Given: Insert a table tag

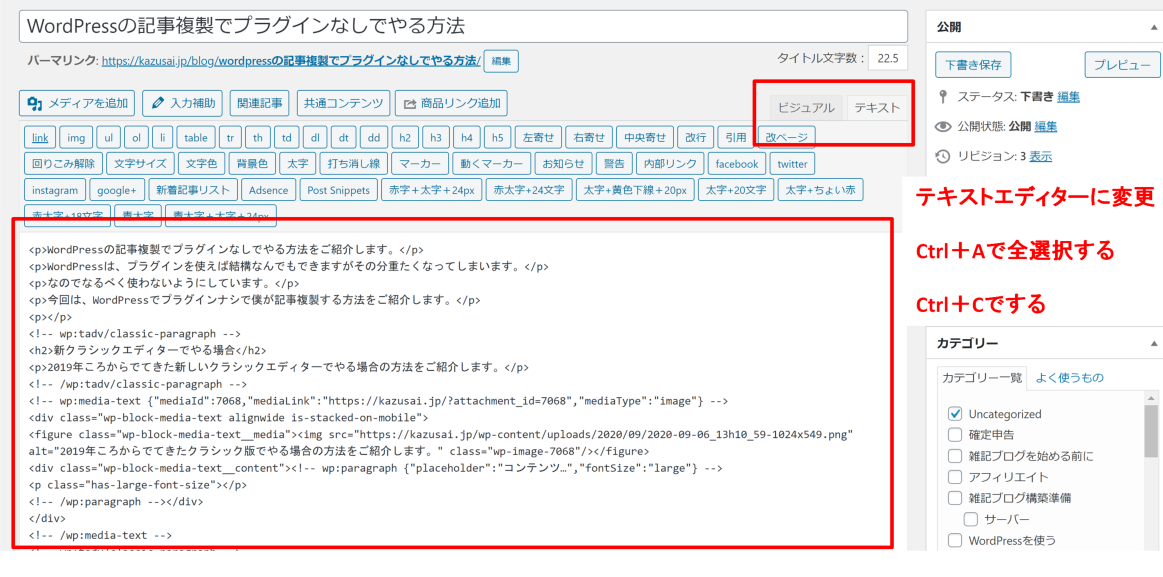Looking at the screenshot, I should 196,138.
